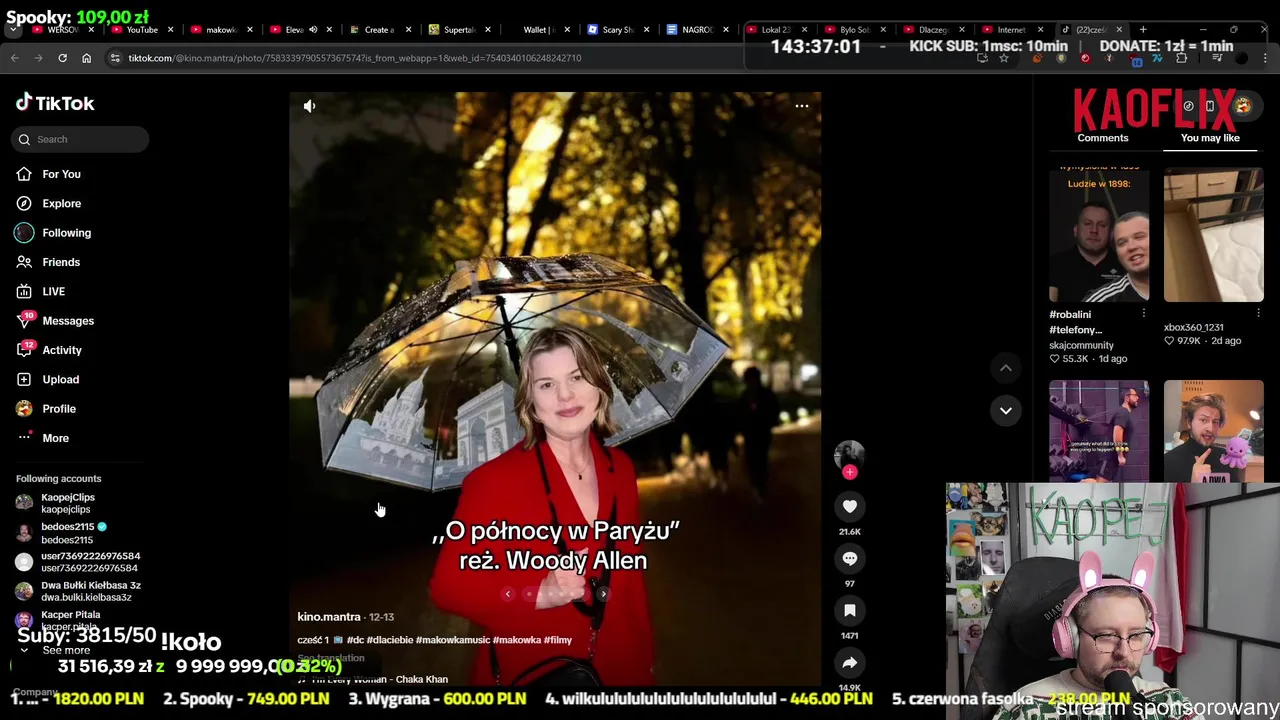Screen dimensions: 1280x720
Task: Jump to the next video with the down chevron
Action: click(1006, 410)
